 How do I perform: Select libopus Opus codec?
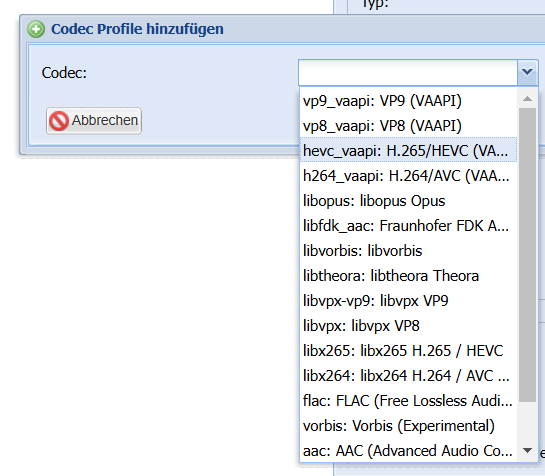pyautogui.click(x=408, y=201)
